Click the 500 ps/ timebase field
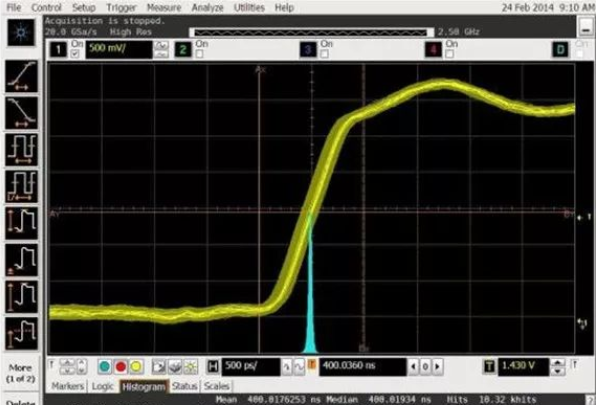 (x=251, y=367)
